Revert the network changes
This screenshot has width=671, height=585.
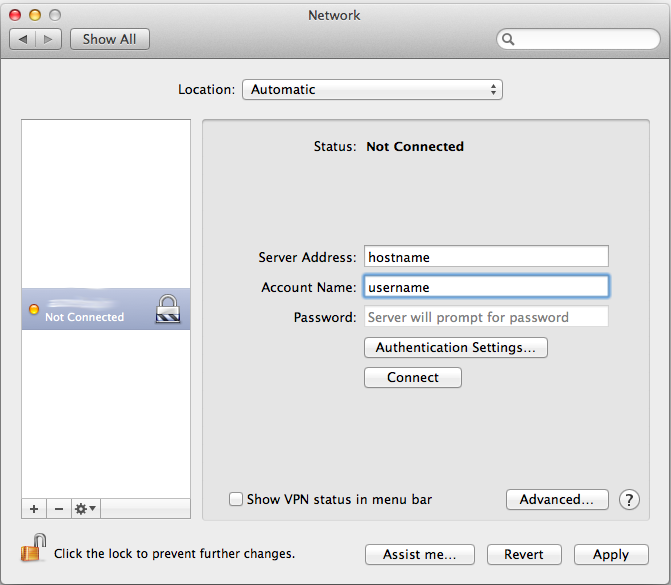point(524,554)
